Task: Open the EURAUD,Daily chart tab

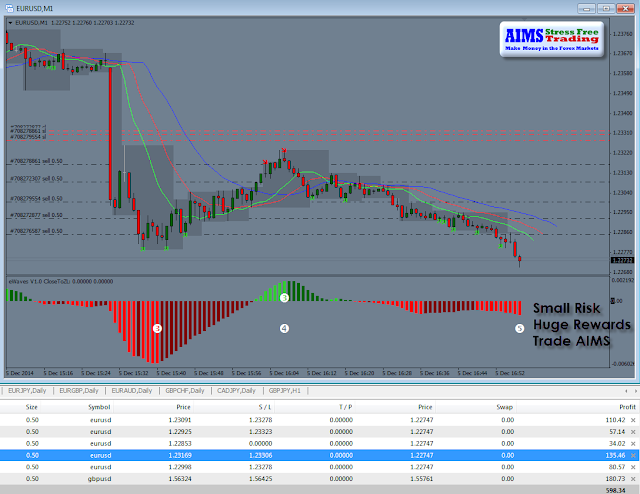Action: tap(131, 391)
